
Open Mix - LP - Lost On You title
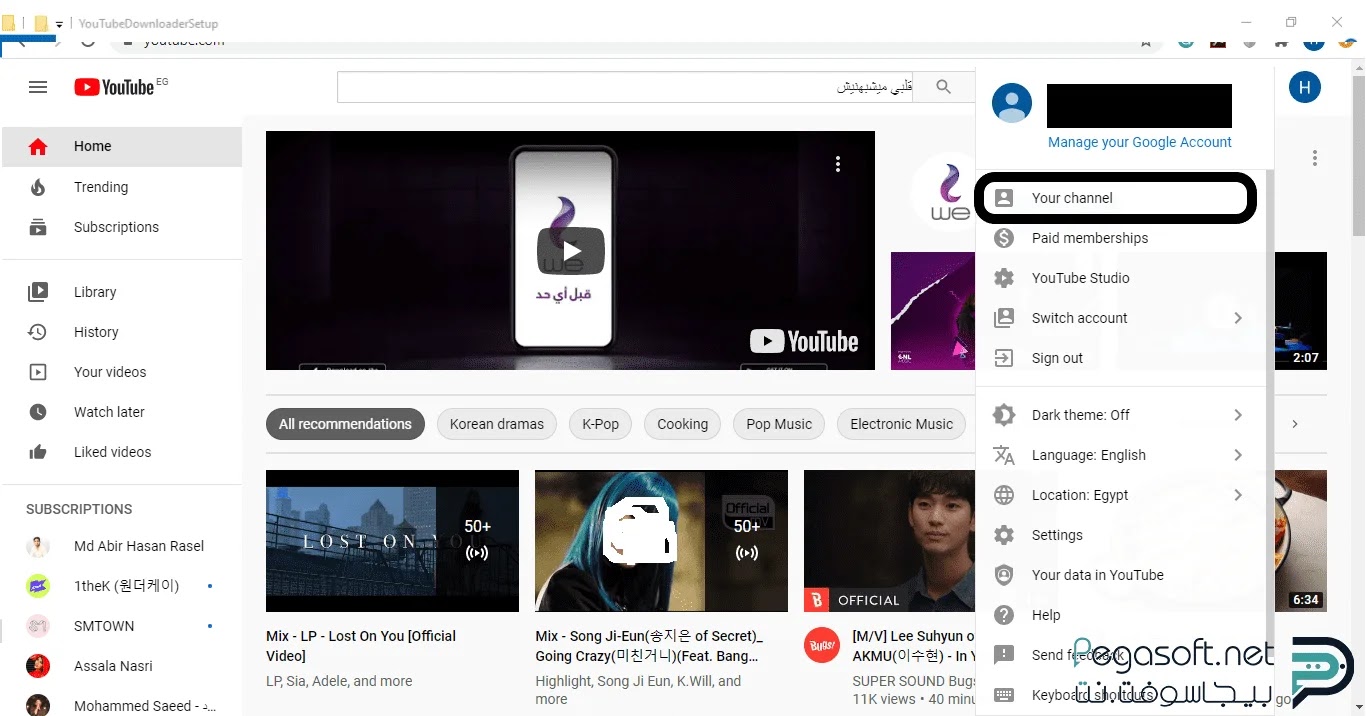coord(361,646)
